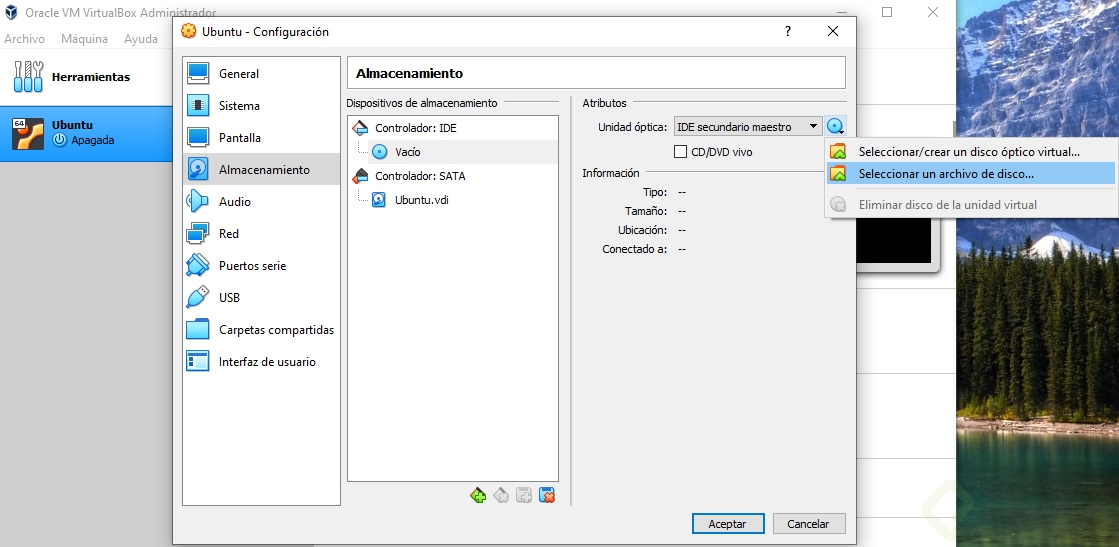Click the optical disc chooser icon
The image size is (1119, 547).
pyautogui.click(x=836, y=127)
